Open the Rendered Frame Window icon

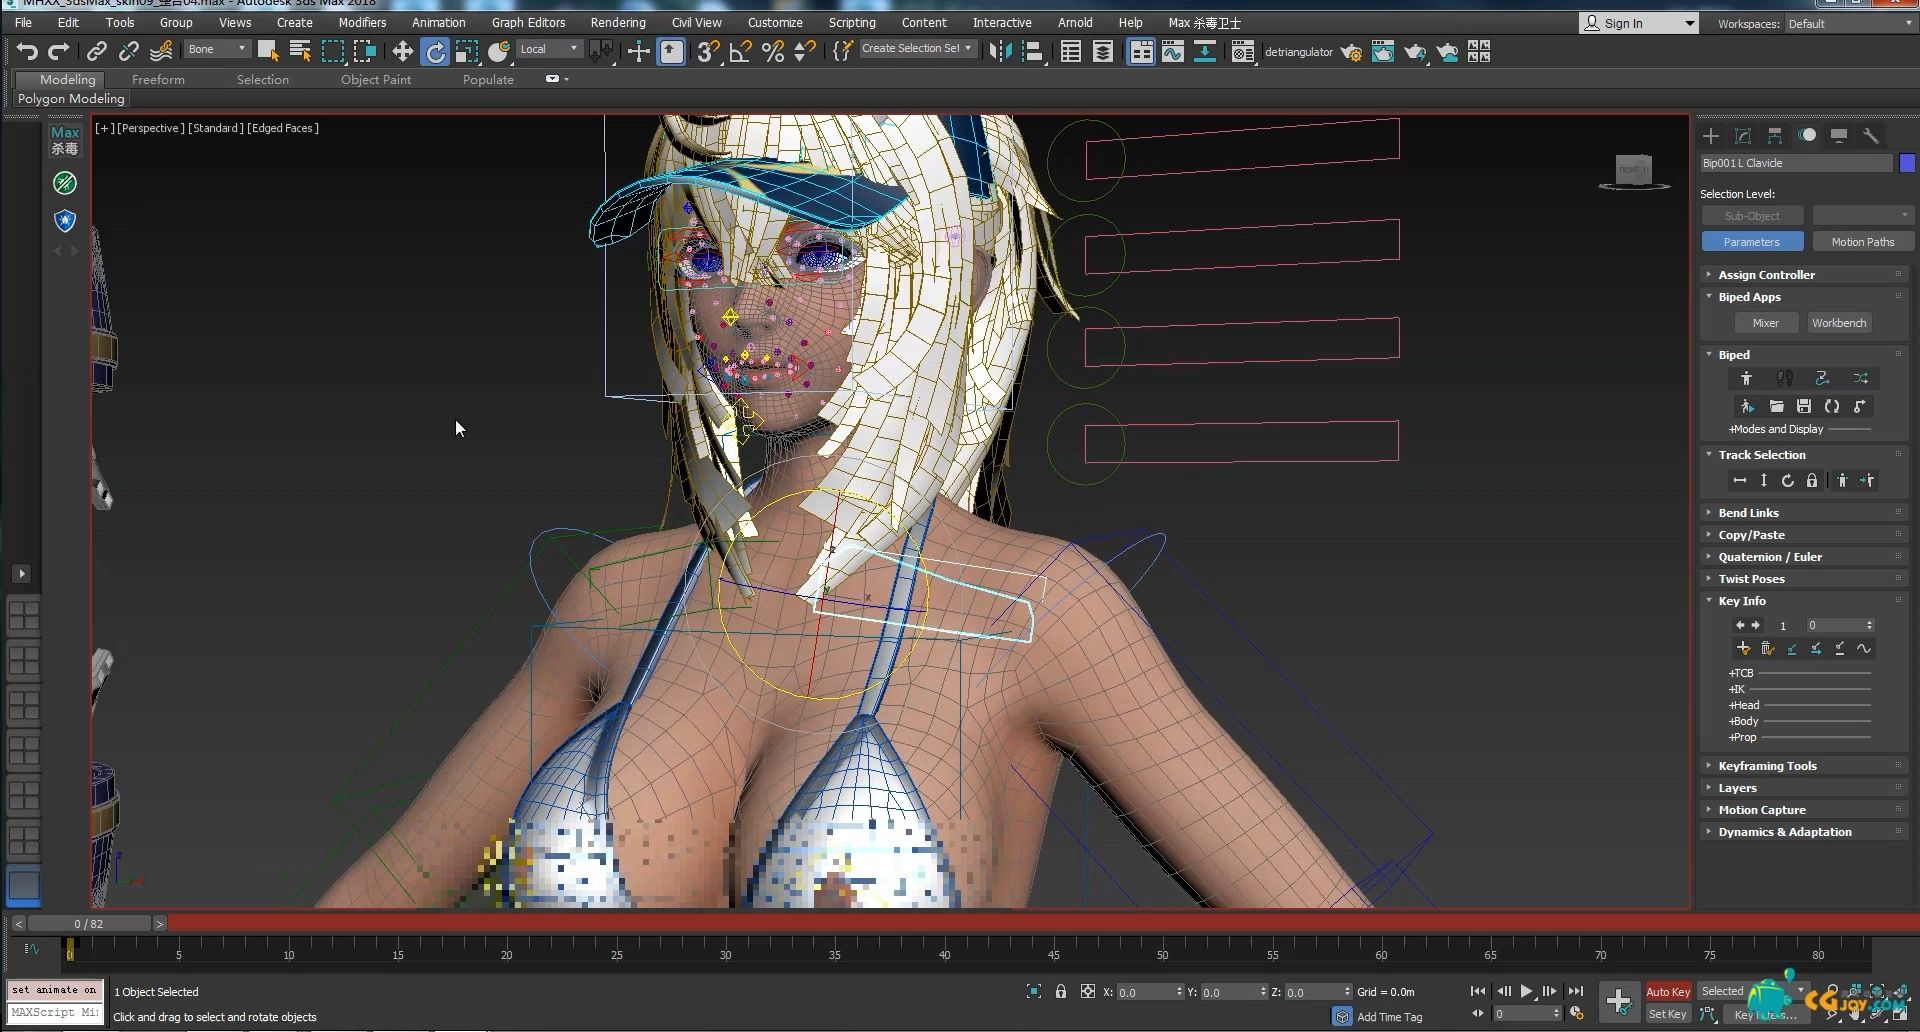point(1383,51)
